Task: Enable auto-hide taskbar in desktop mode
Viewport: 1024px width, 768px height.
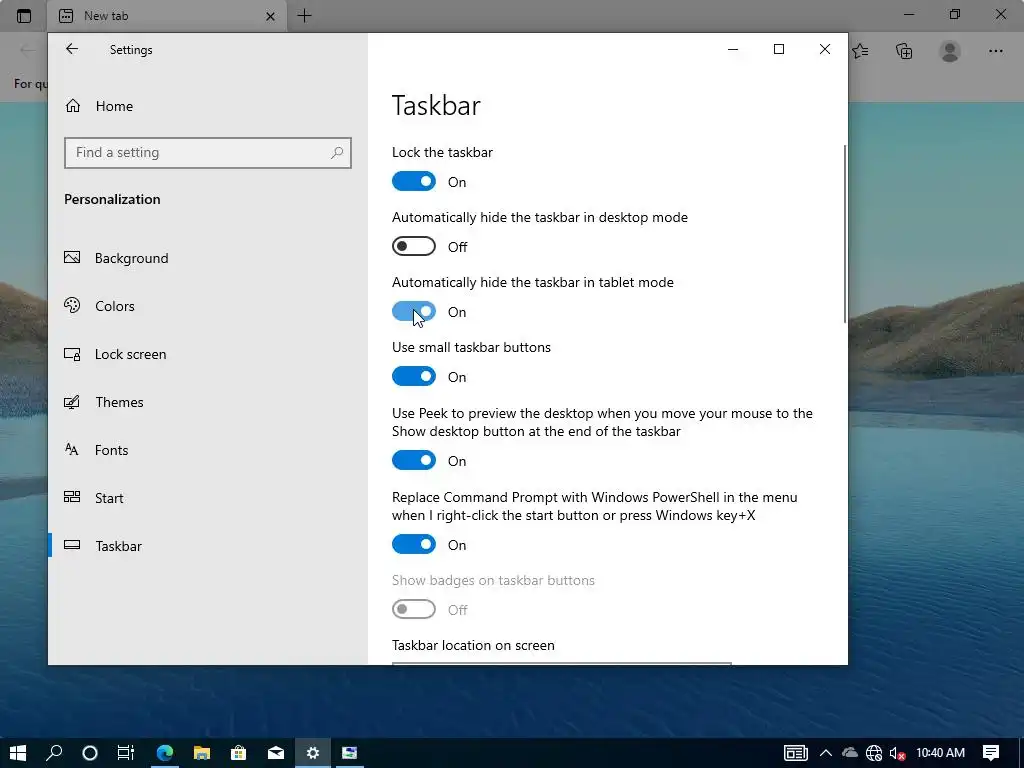Action: (x=414, y=246)
